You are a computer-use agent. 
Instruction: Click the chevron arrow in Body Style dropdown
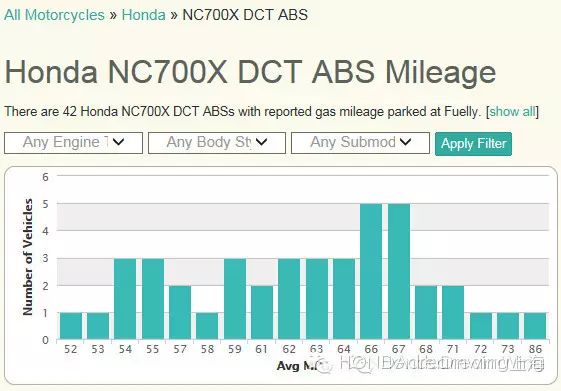[x=262, y=142]
